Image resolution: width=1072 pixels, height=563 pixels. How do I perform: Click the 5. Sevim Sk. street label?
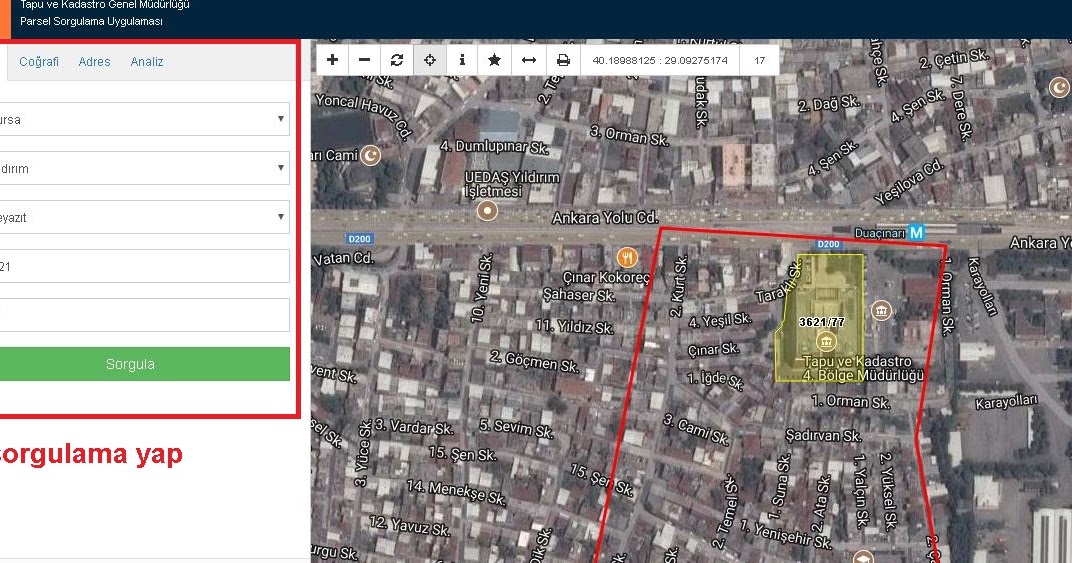515,428
